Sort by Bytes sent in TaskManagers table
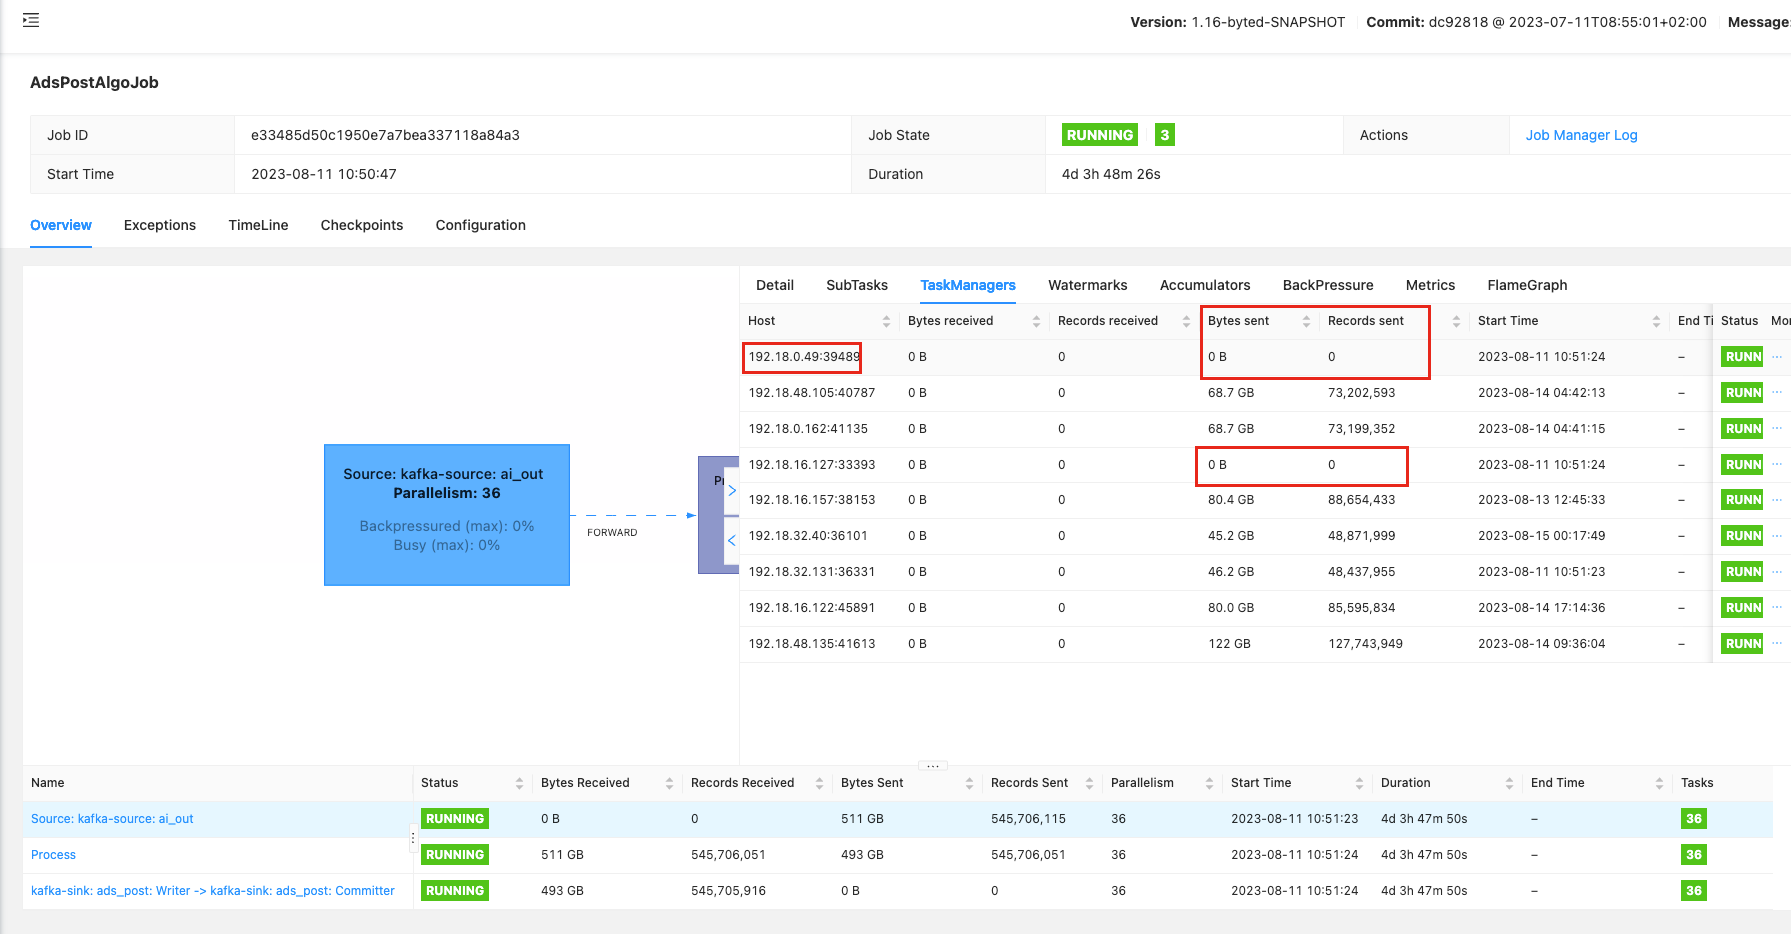The height and width of the screenshot is (934, 1791). click(1306, 321)
